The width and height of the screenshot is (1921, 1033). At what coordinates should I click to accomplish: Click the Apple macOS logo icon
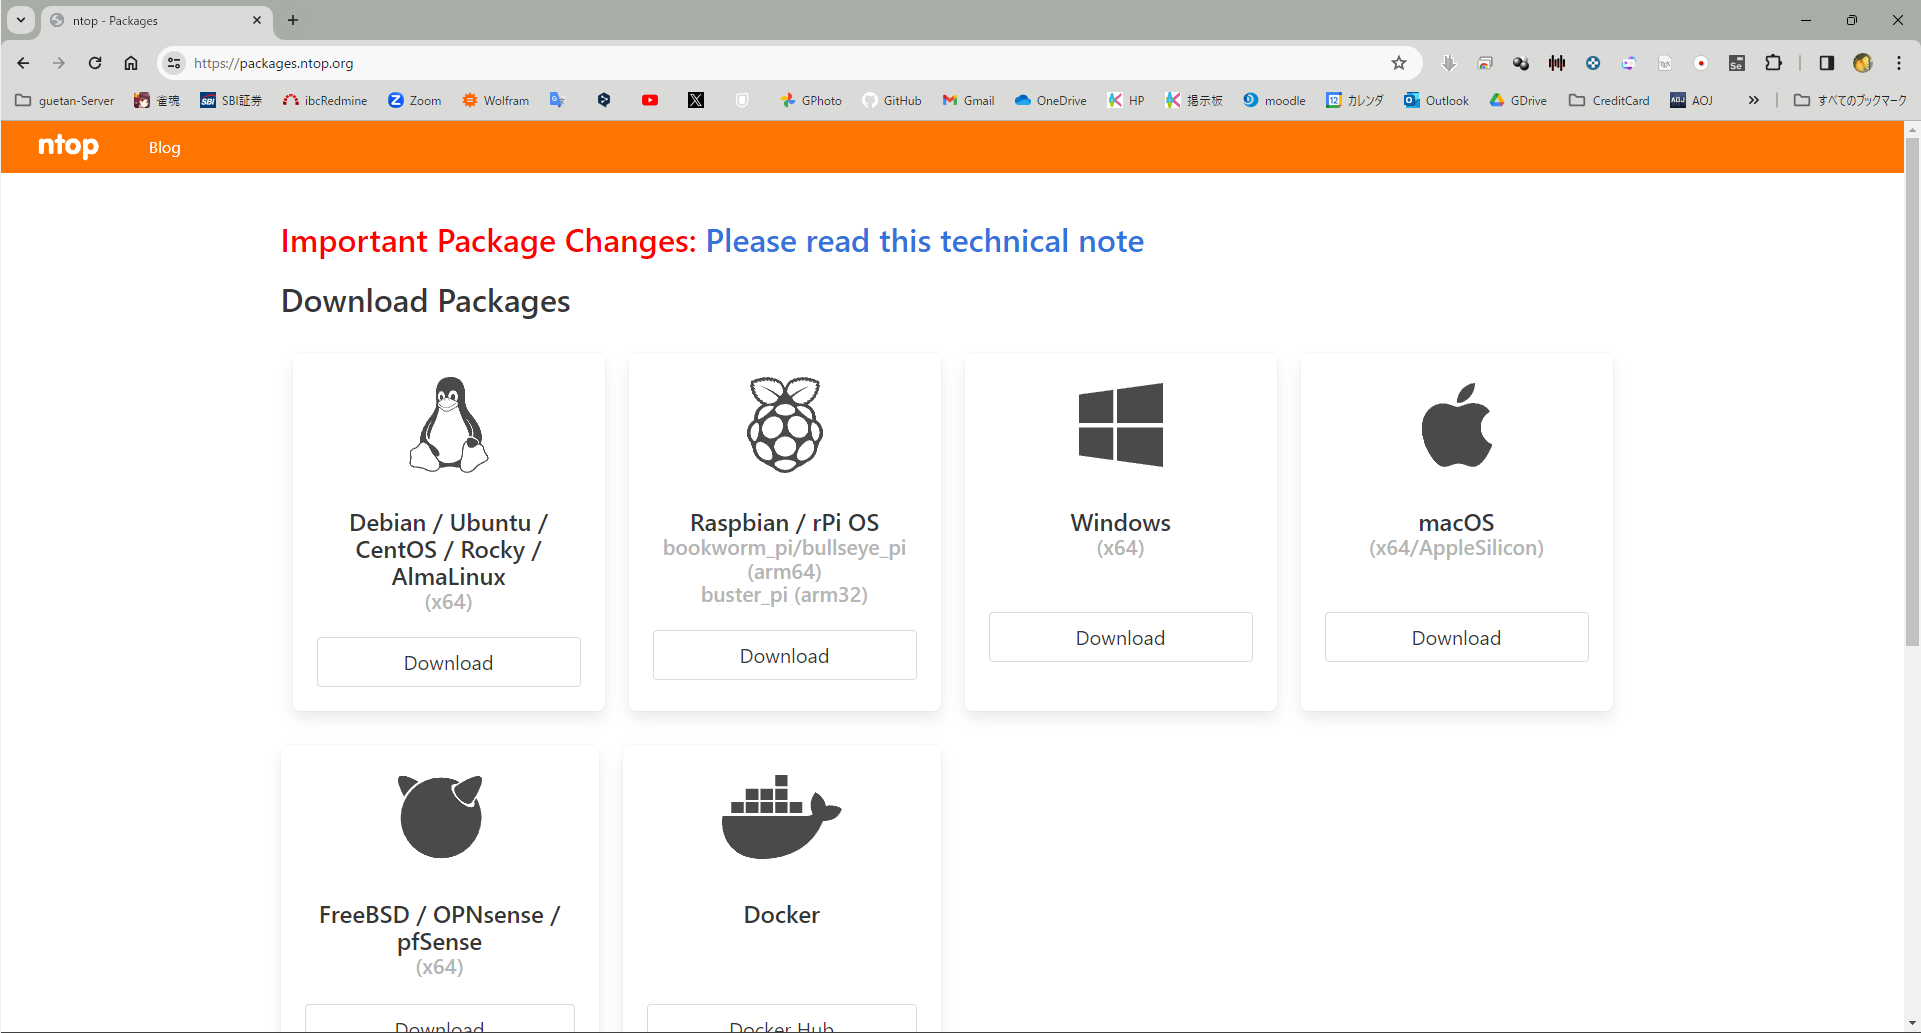coord(1456,425)
